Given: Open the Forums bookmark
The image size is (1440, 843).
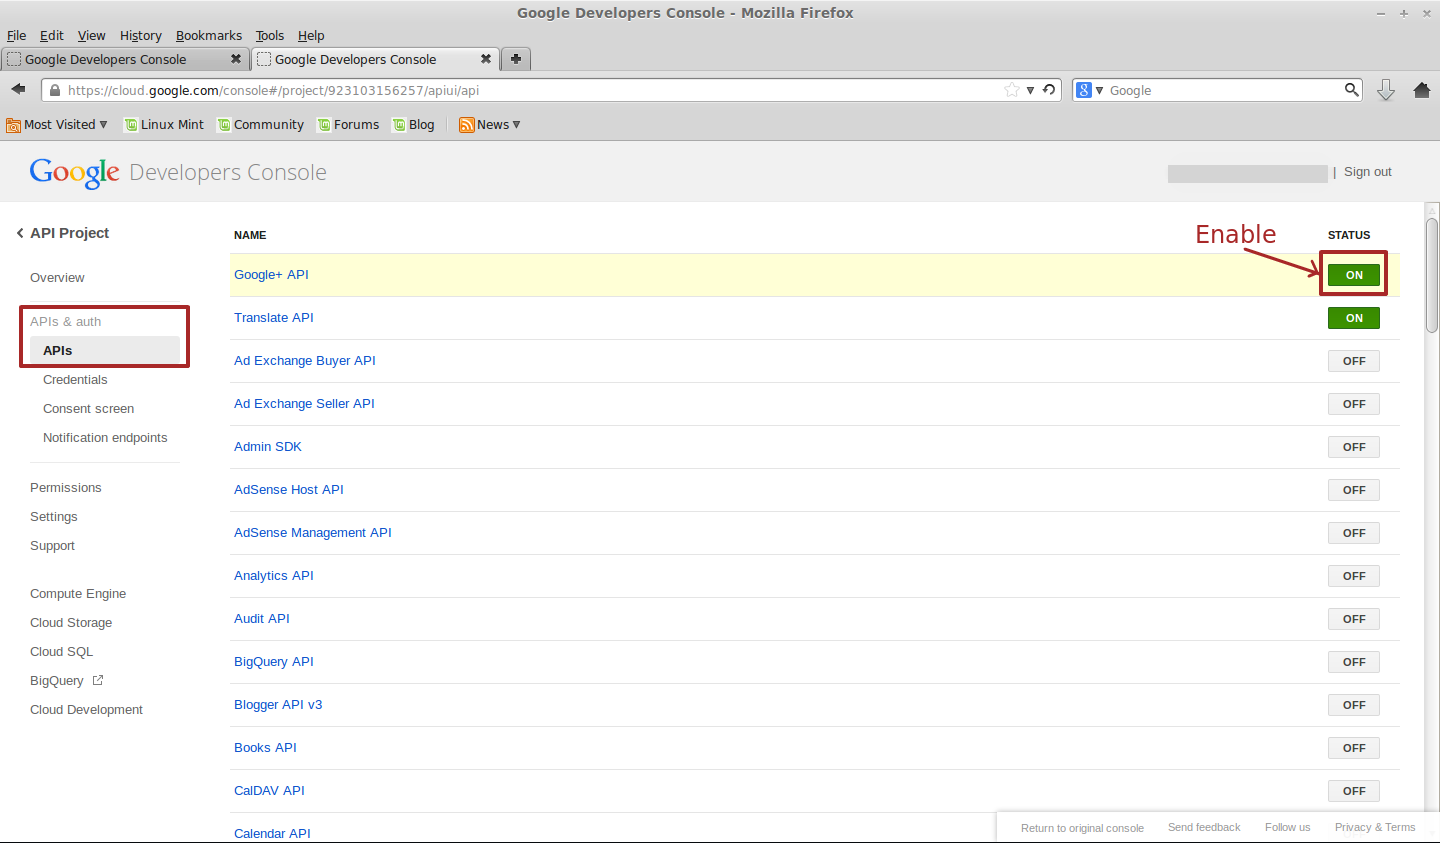Looking at the screenshot, I should (x=349, y=125).
